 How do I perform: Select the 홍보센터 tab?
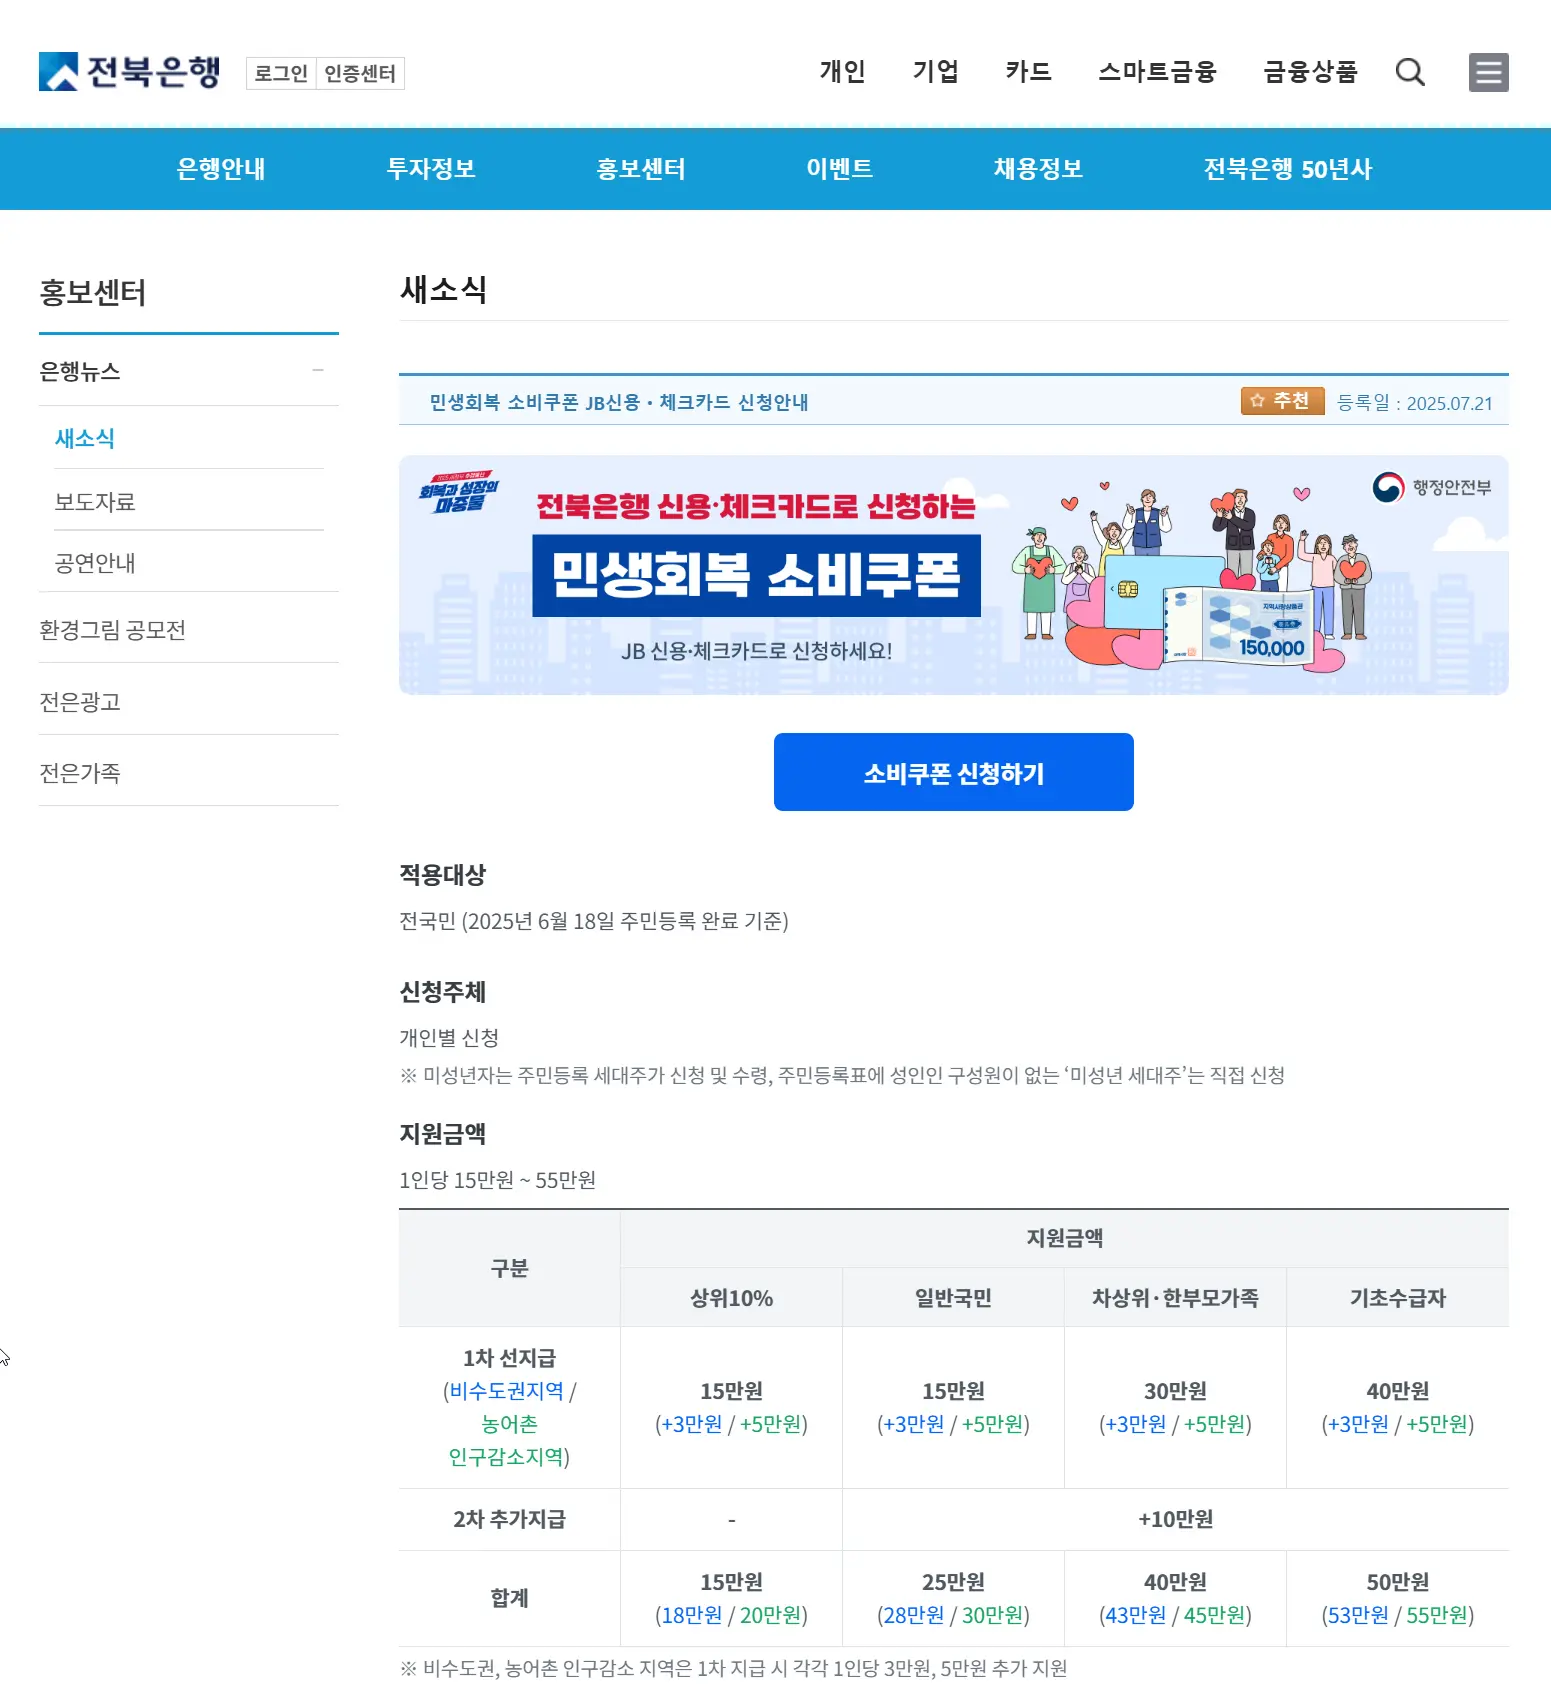coord(641,169)
